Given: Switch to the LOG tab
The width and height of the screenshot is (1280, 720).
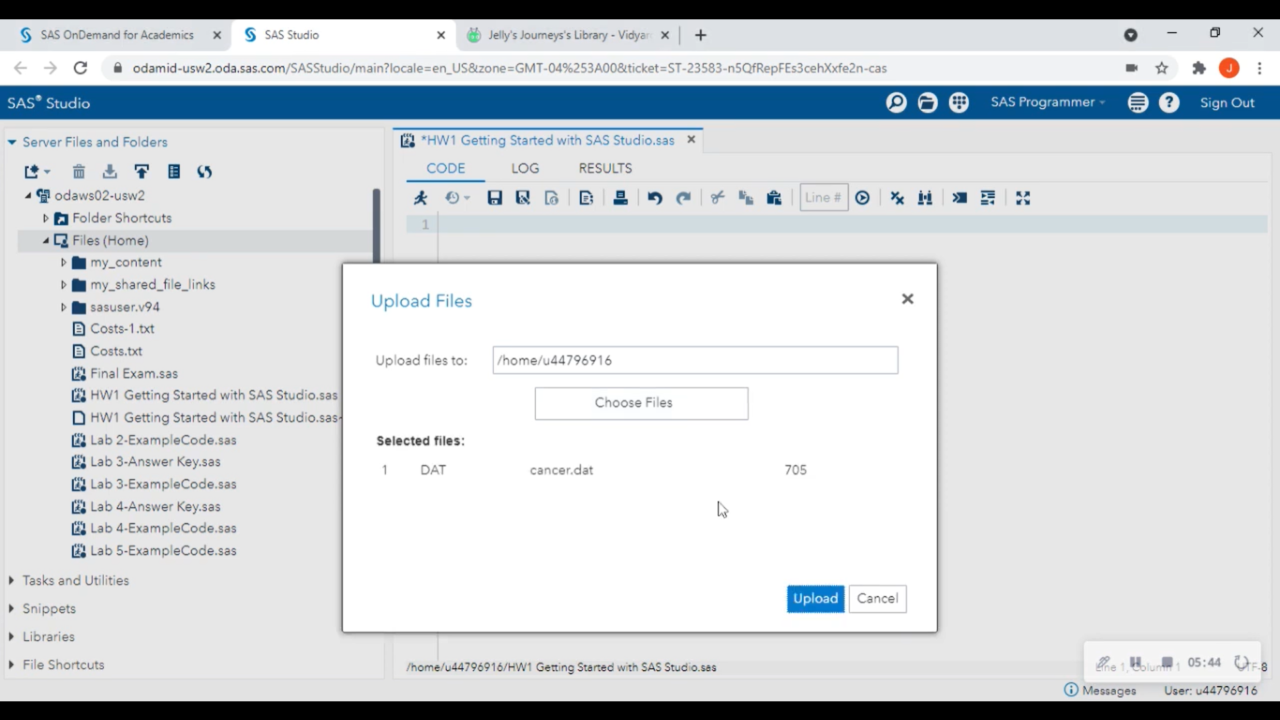Looking at the screenshot, I should (x=525, y=168).
